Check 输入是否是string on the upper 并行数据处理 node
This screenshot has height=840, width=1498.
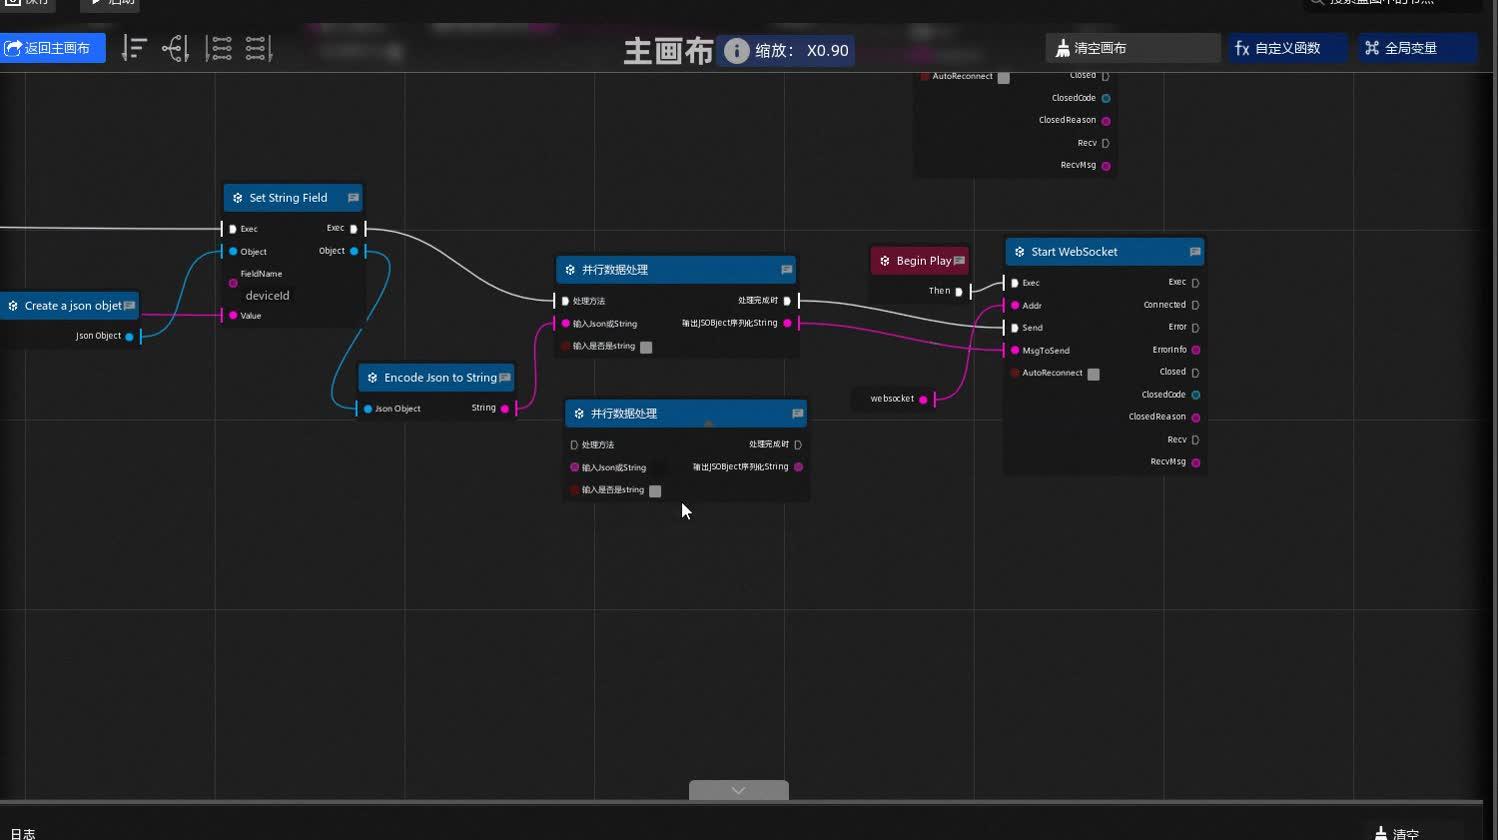click(x=646, y=346)
